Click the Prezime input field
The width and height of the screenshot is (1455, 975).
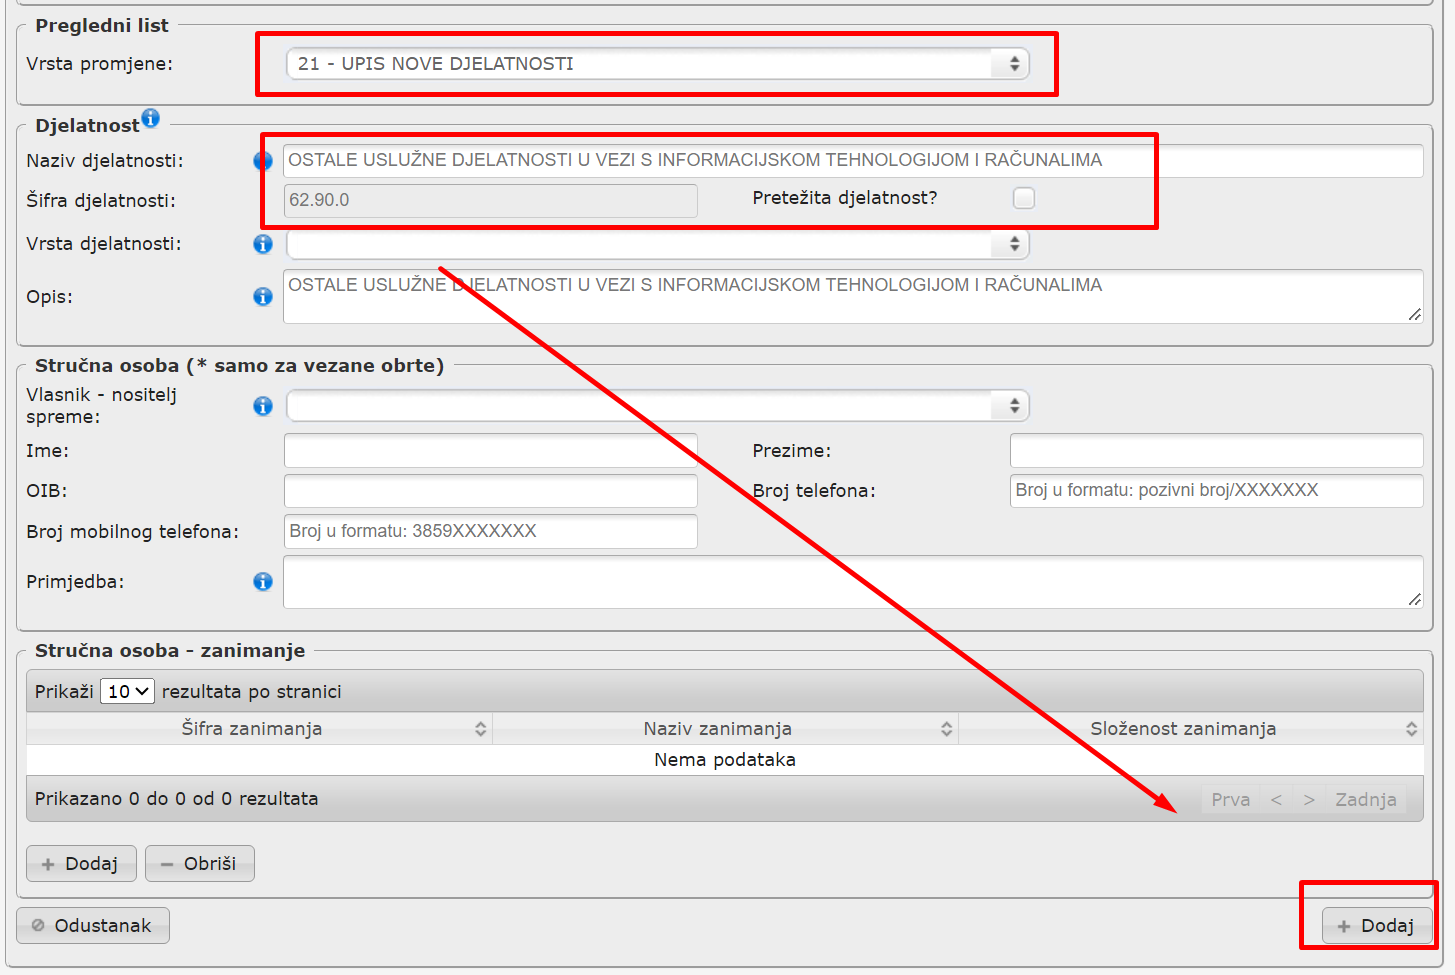pyautogui.click(x=1216, y=451)
